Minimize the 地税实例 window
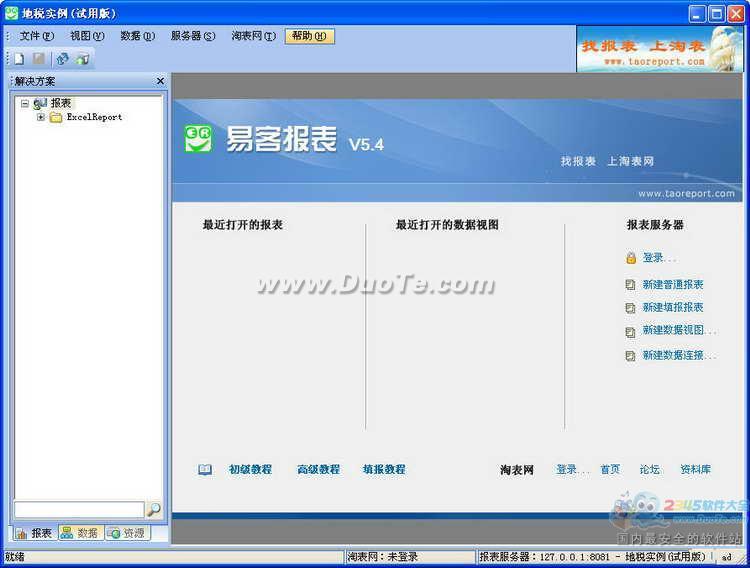This screenshot has width=750, height=568. pos(697,14)
